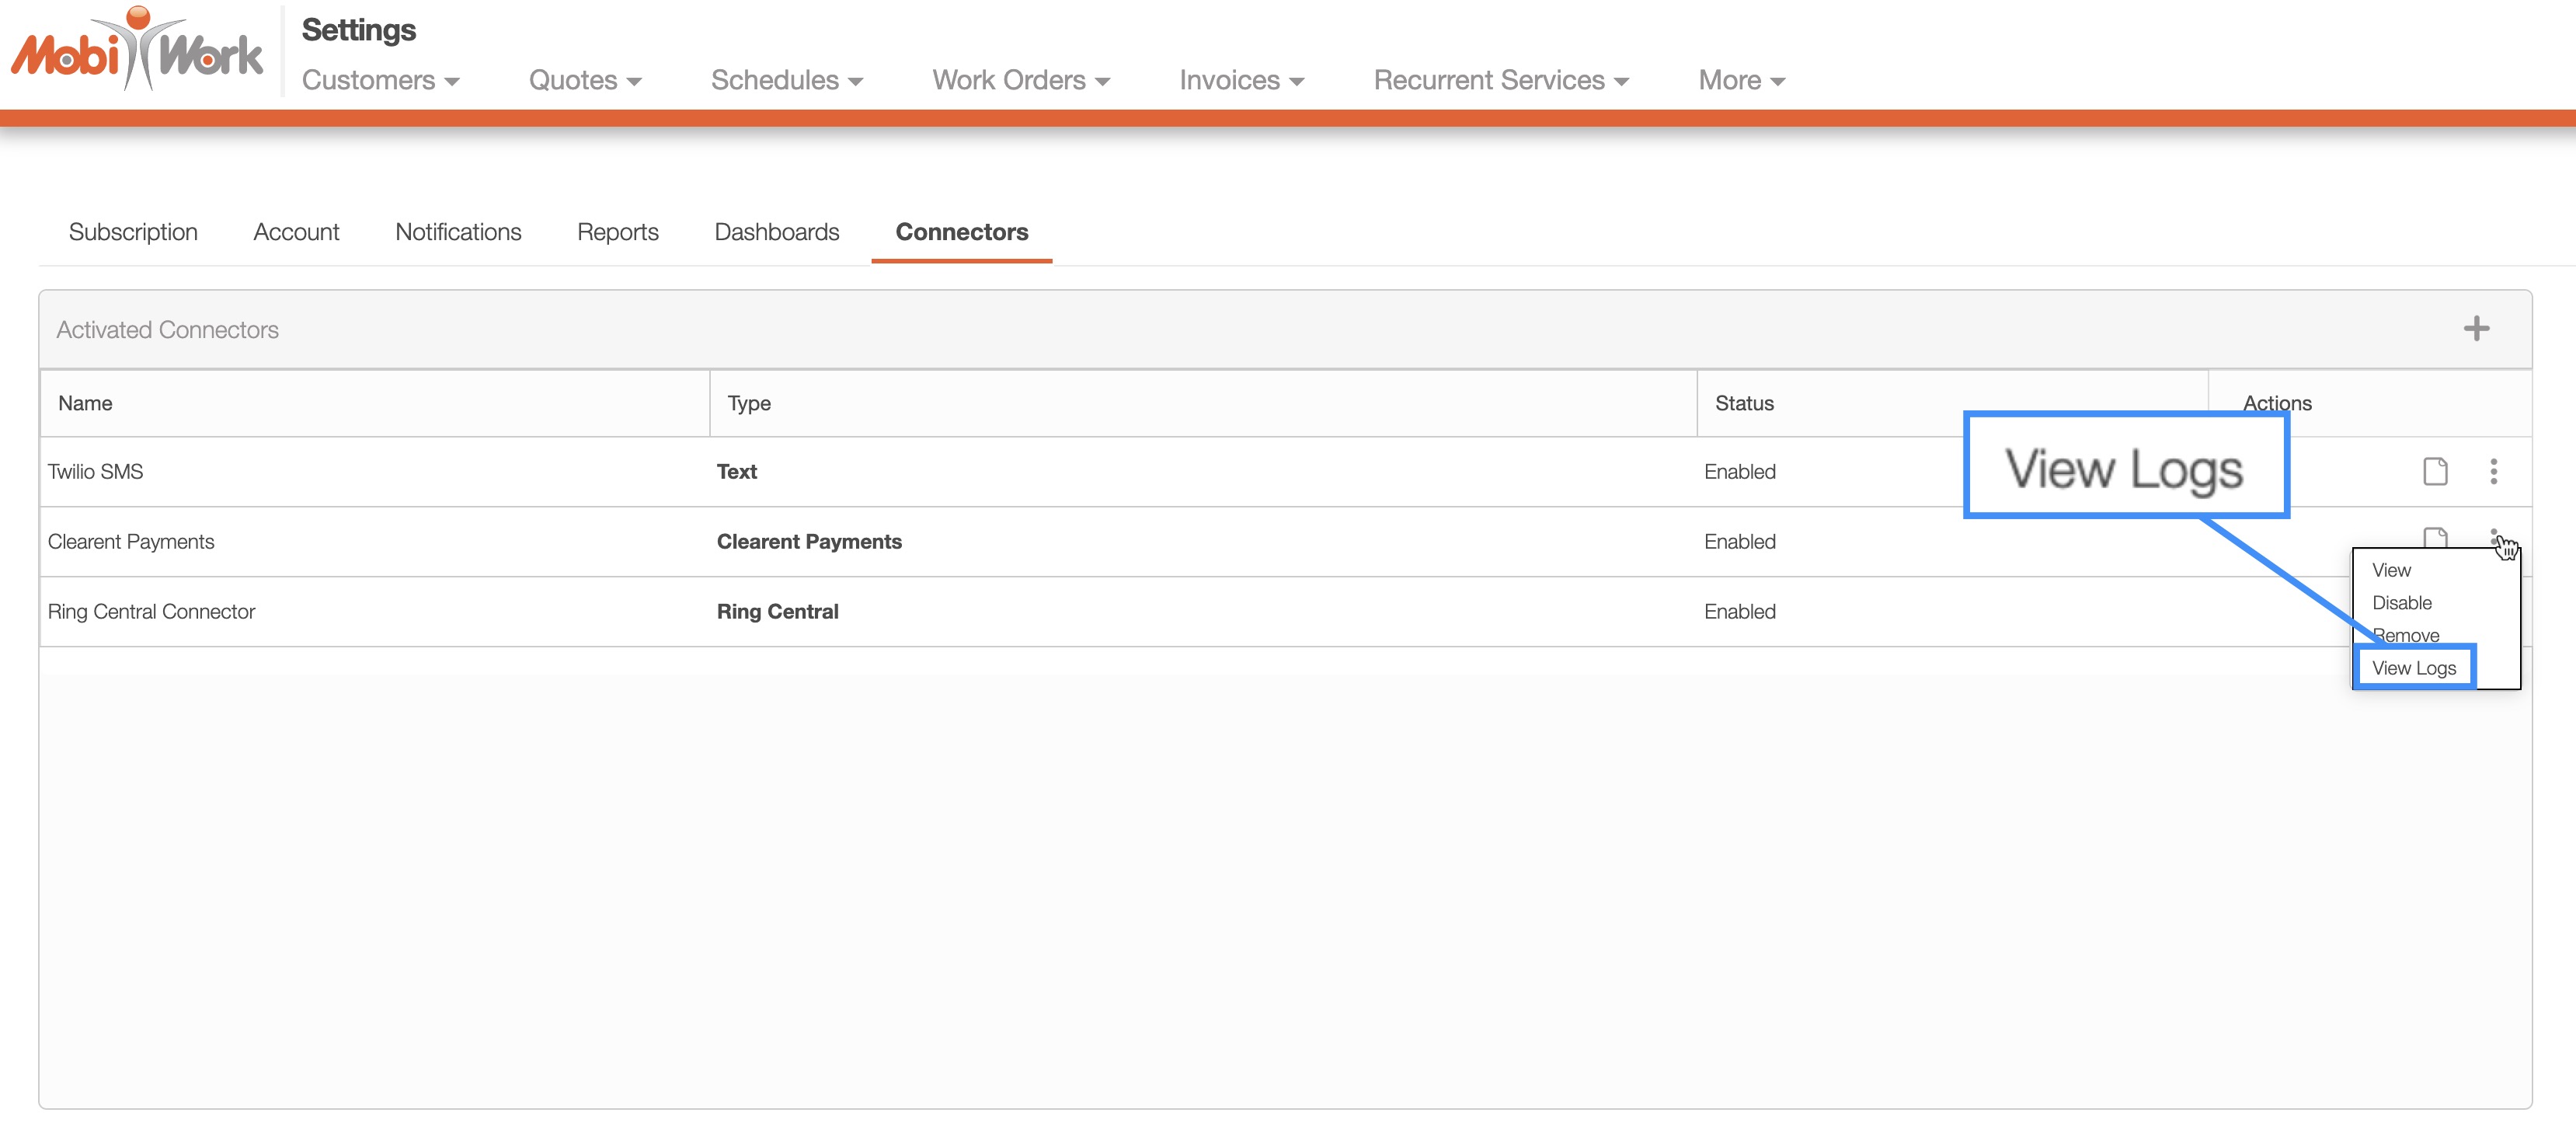Expand the Customers dropdown menu
The image size is (2576, 1144).
[380, 80]
